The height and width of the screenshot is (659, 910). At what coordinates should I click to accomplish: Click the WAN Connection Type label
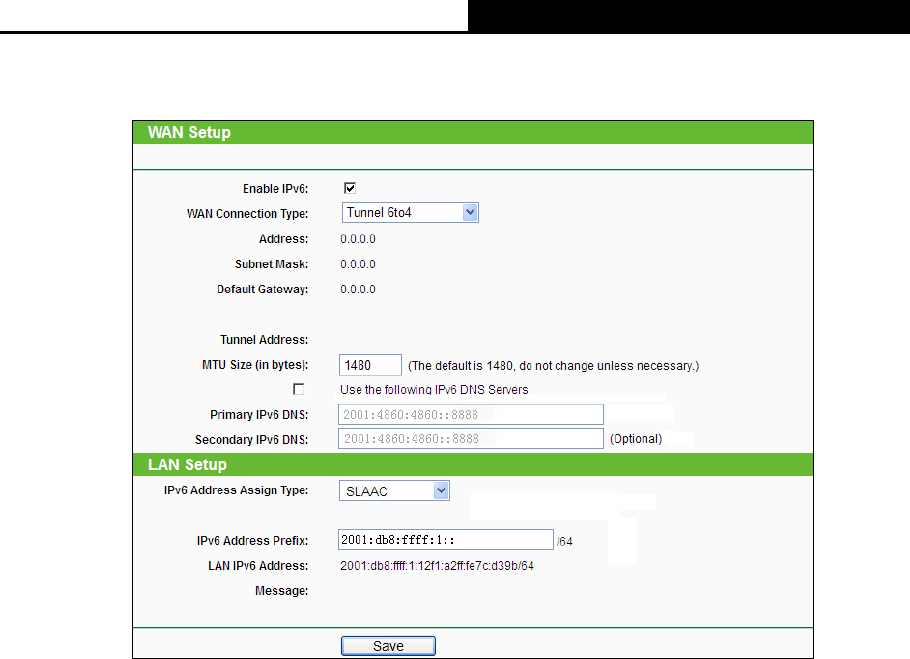247,214
